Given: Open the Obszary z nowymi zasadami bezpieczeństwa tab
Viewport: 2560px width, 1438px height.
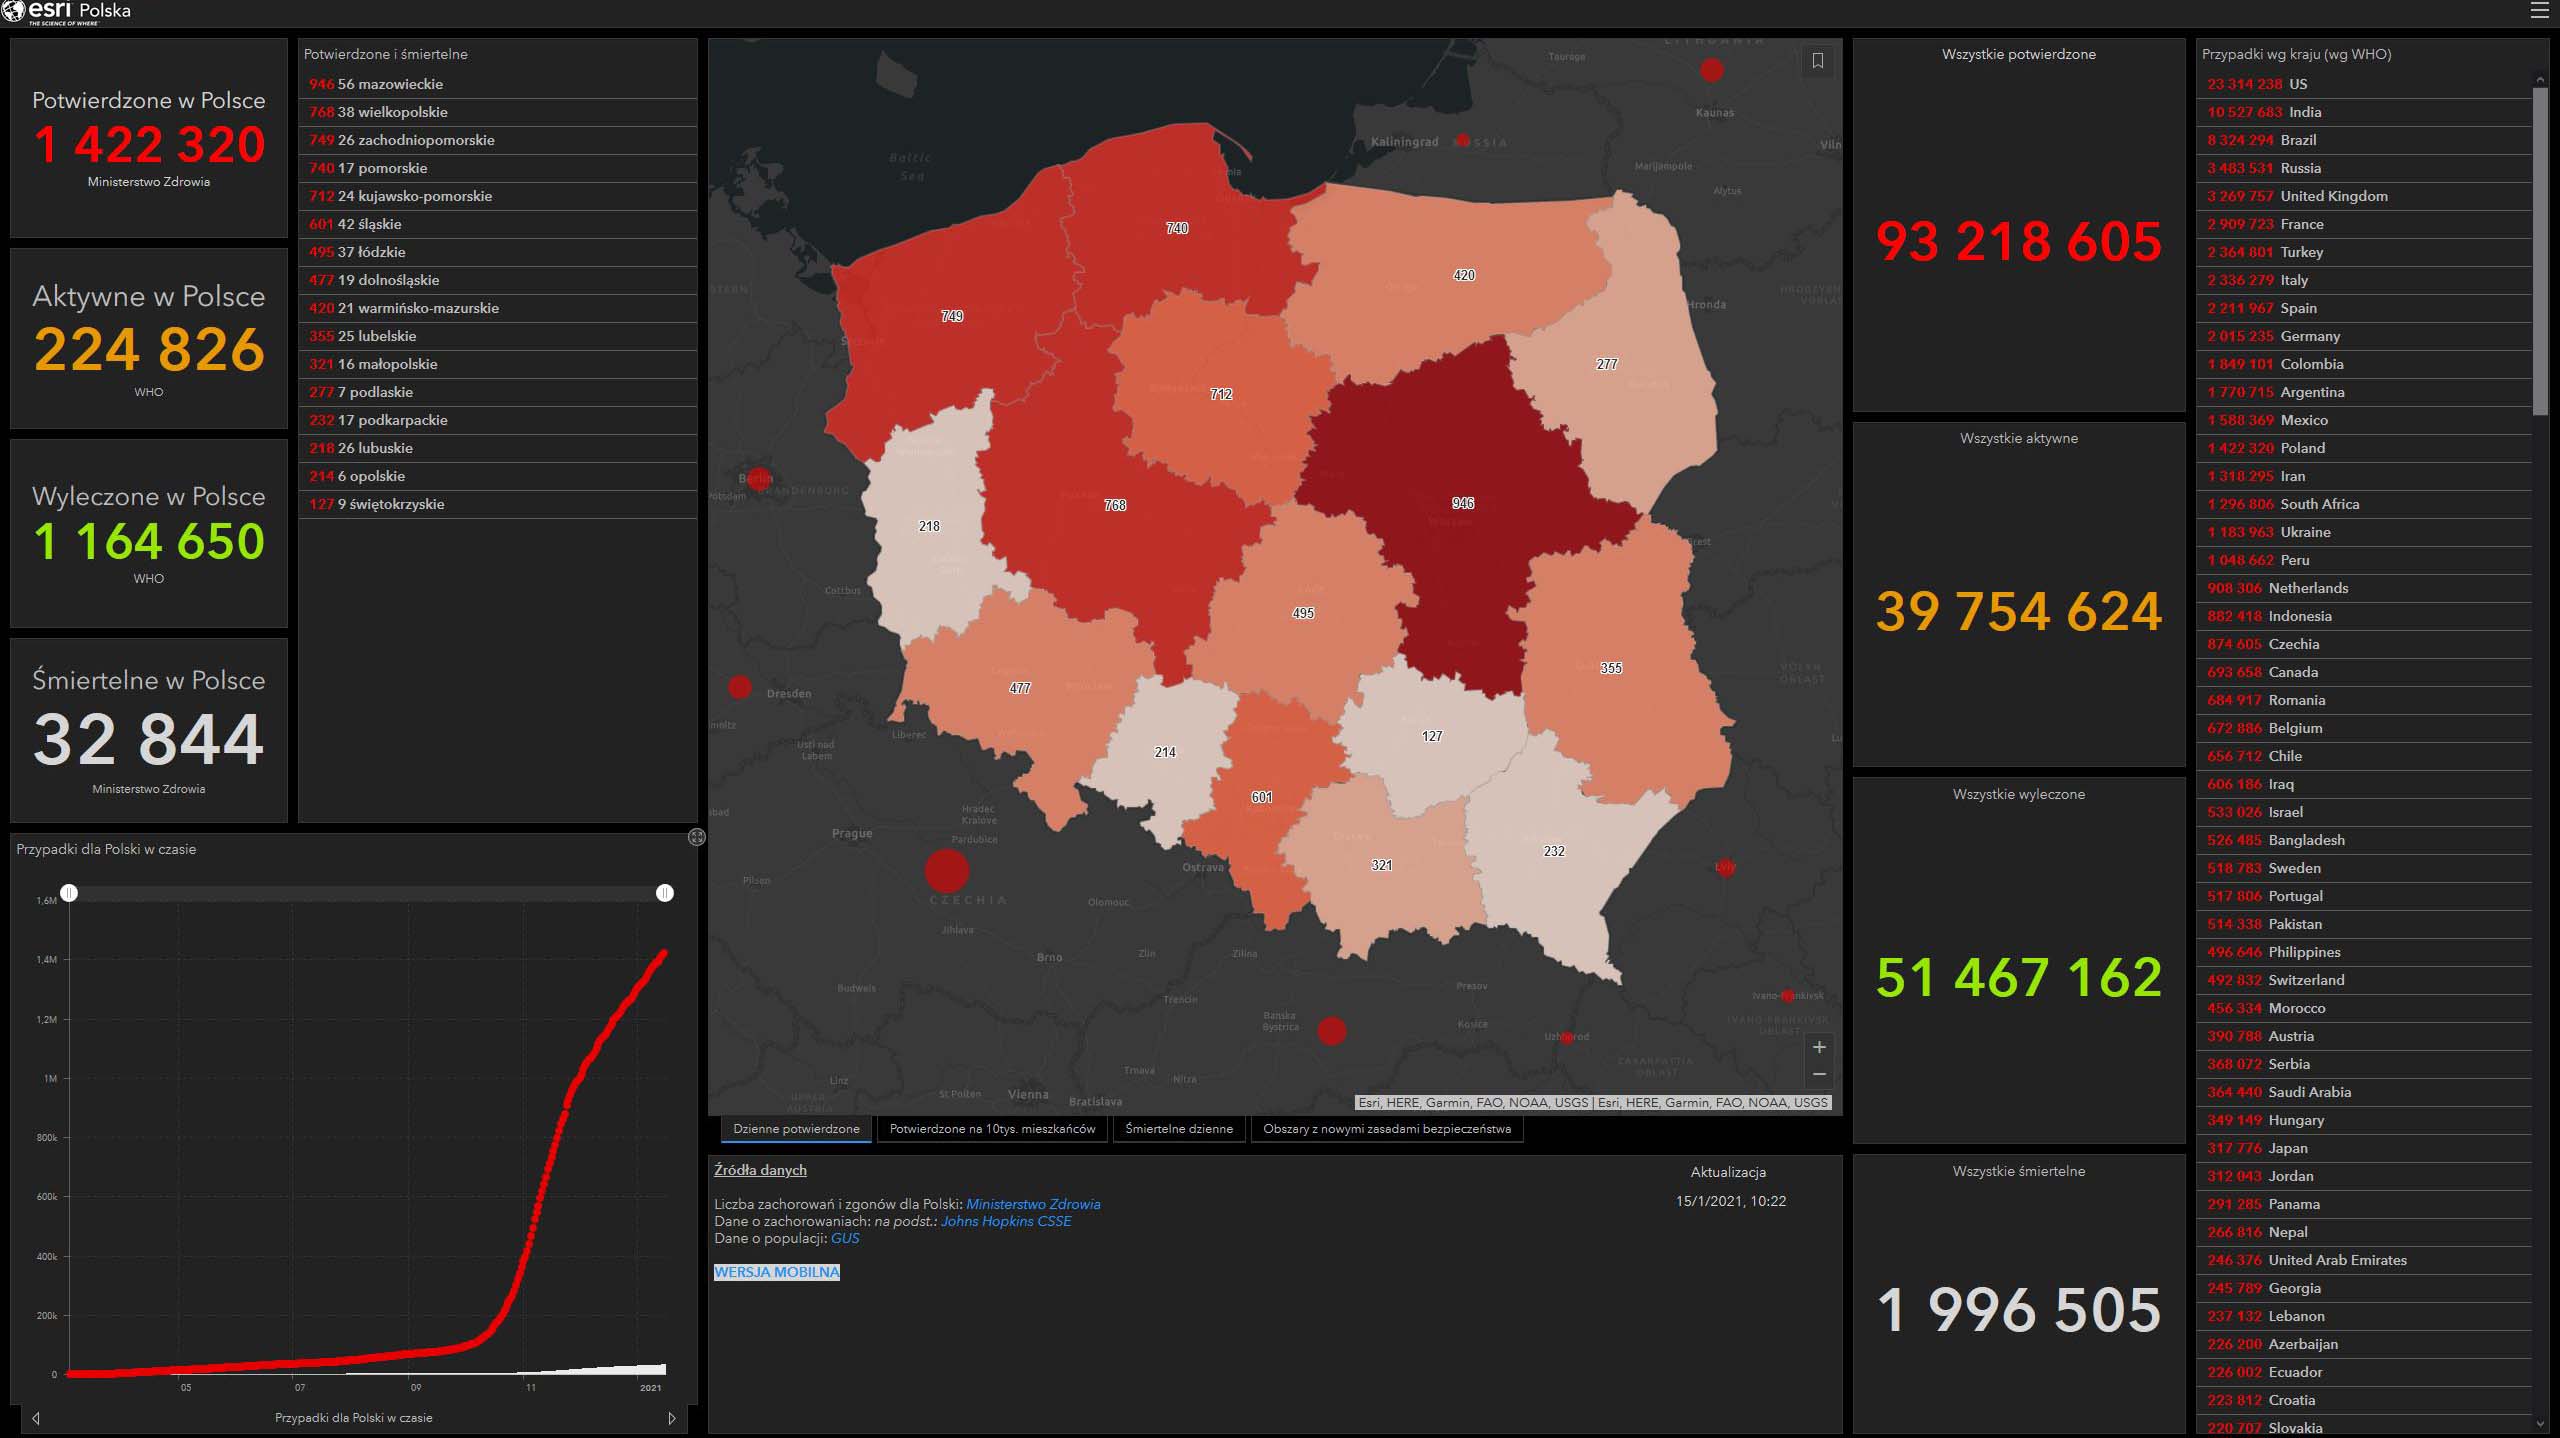Looking at the screenshot, I should coord(1386,1129).
